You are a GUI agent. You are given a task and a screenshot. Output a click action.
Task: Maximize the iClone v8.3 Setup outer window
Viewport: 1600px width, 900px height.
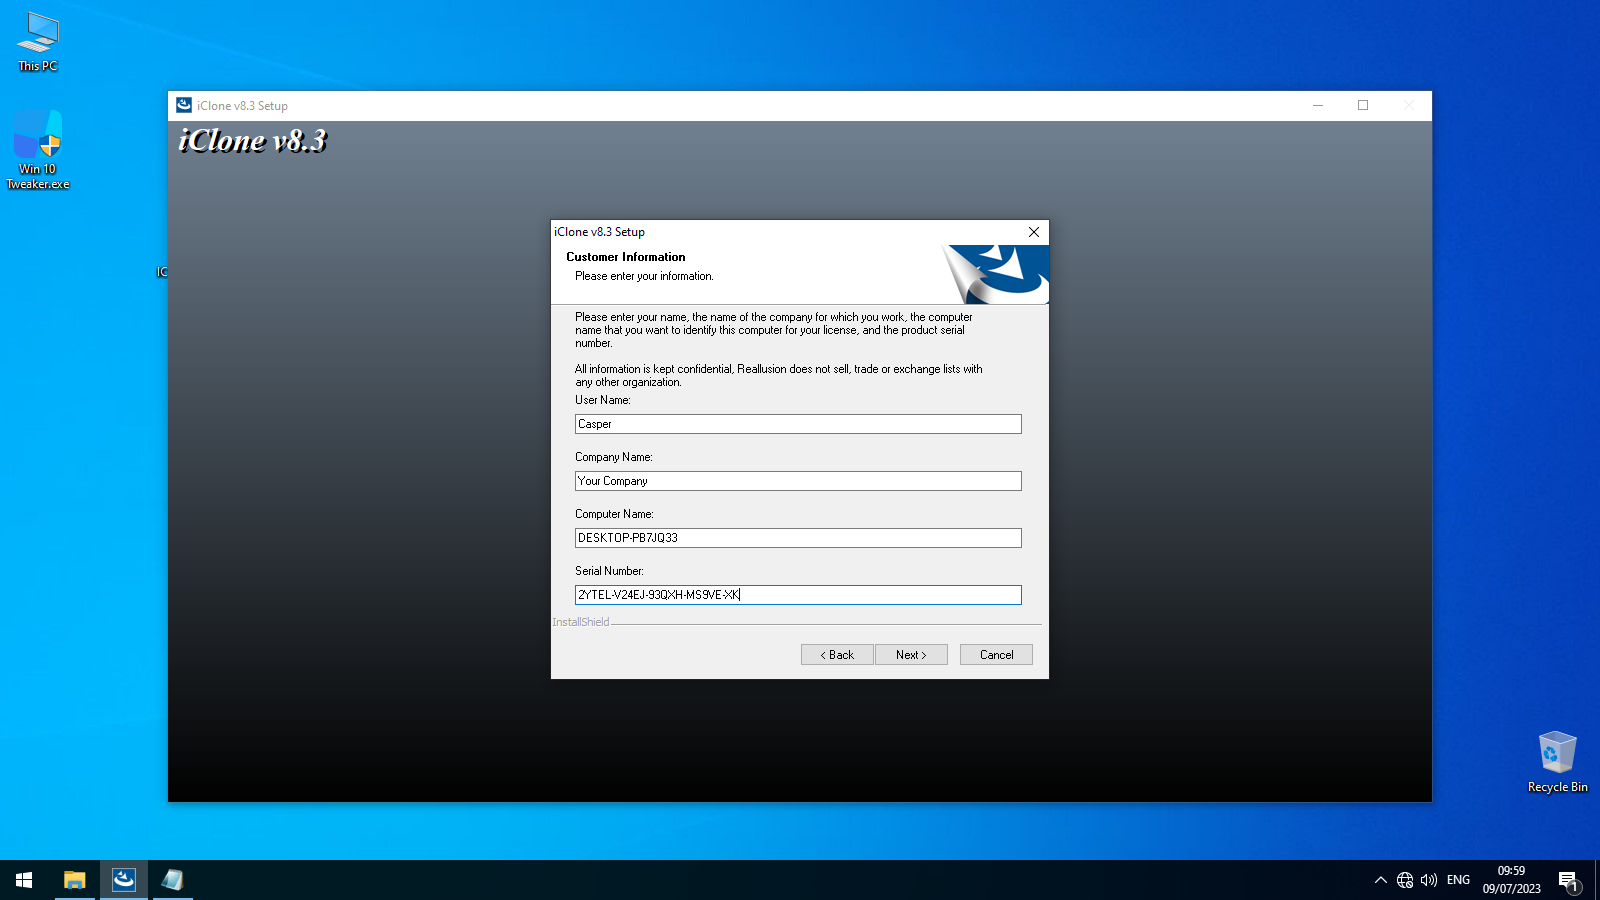click(x=1363, y=105)
